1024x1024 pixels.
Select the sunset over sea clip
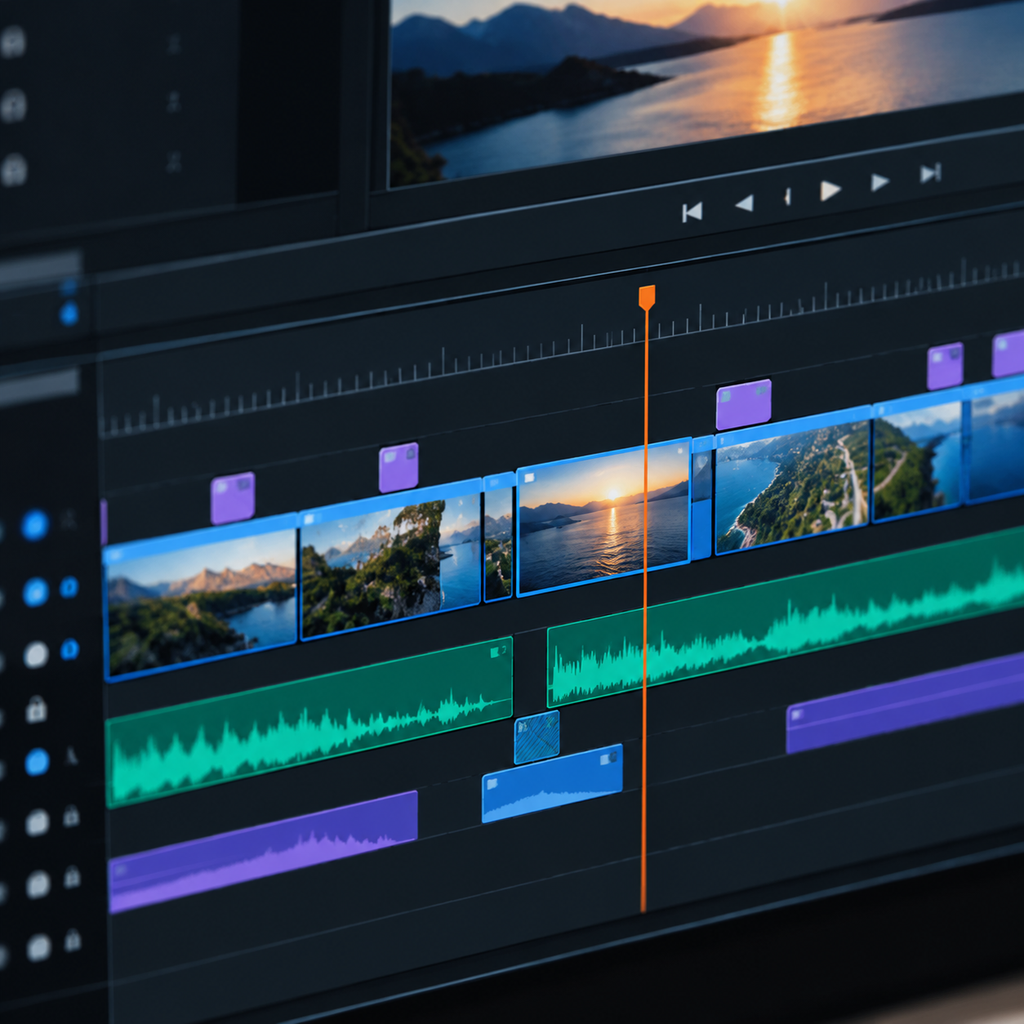click(603, 517)
